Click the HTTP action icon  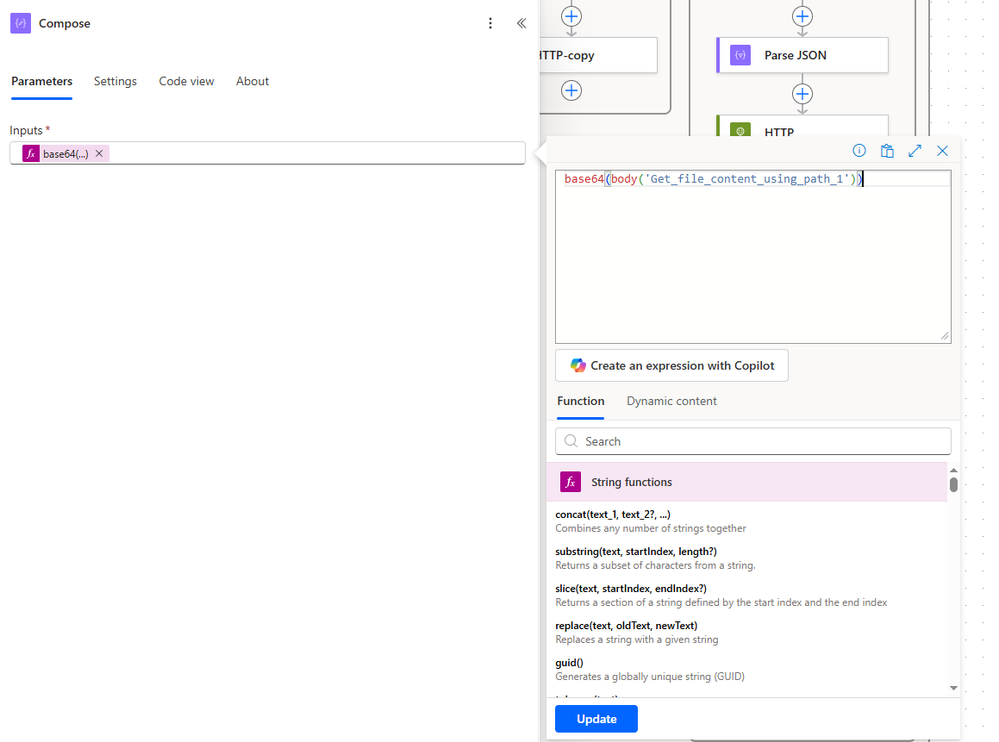click(740, 129)
